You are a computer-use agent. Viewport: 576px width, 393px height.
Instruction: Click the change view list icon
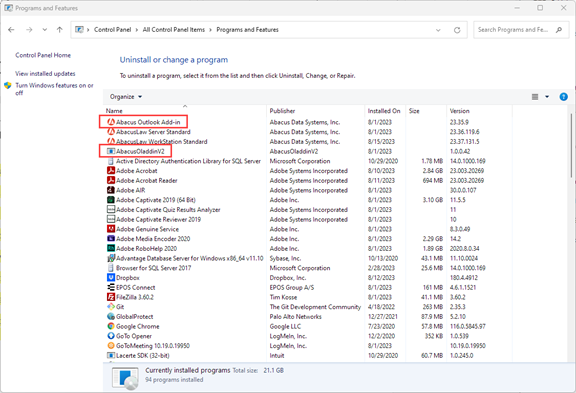coord(535,97)
